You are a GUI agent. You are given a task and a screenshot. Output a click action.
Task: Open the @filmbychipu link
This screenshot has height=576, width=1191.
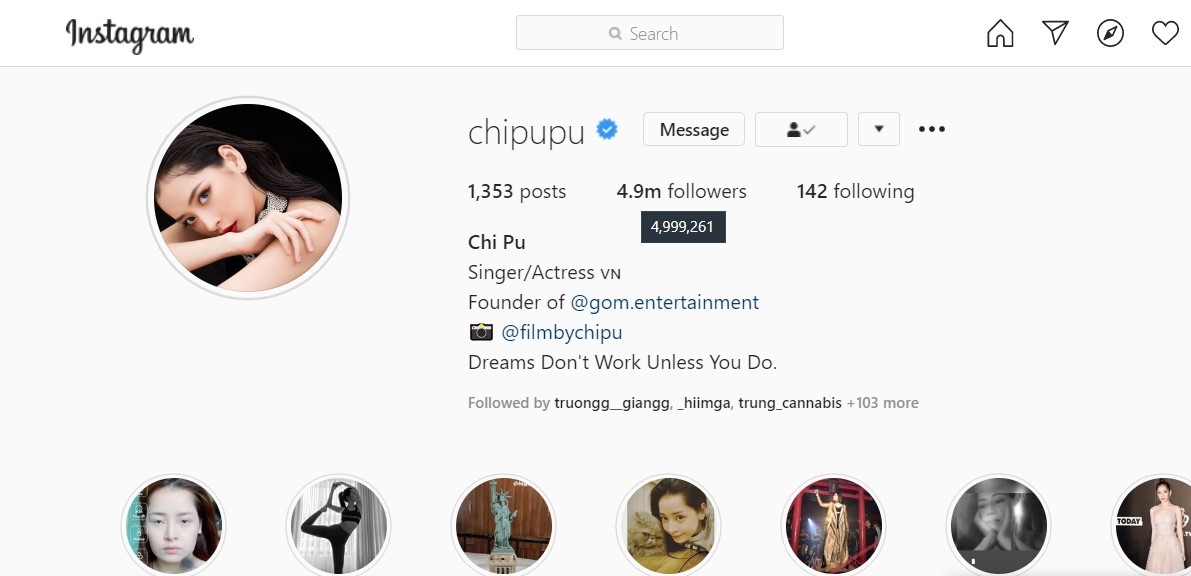coord(561,333)
